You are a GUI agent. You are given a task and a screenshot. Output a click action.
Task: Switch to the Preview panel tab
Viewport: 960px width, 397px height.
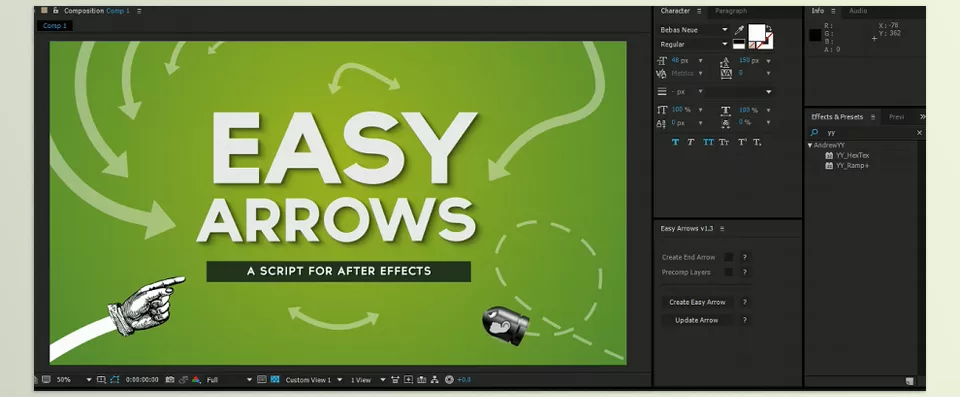pyautogui.click(x=896, y=117)
